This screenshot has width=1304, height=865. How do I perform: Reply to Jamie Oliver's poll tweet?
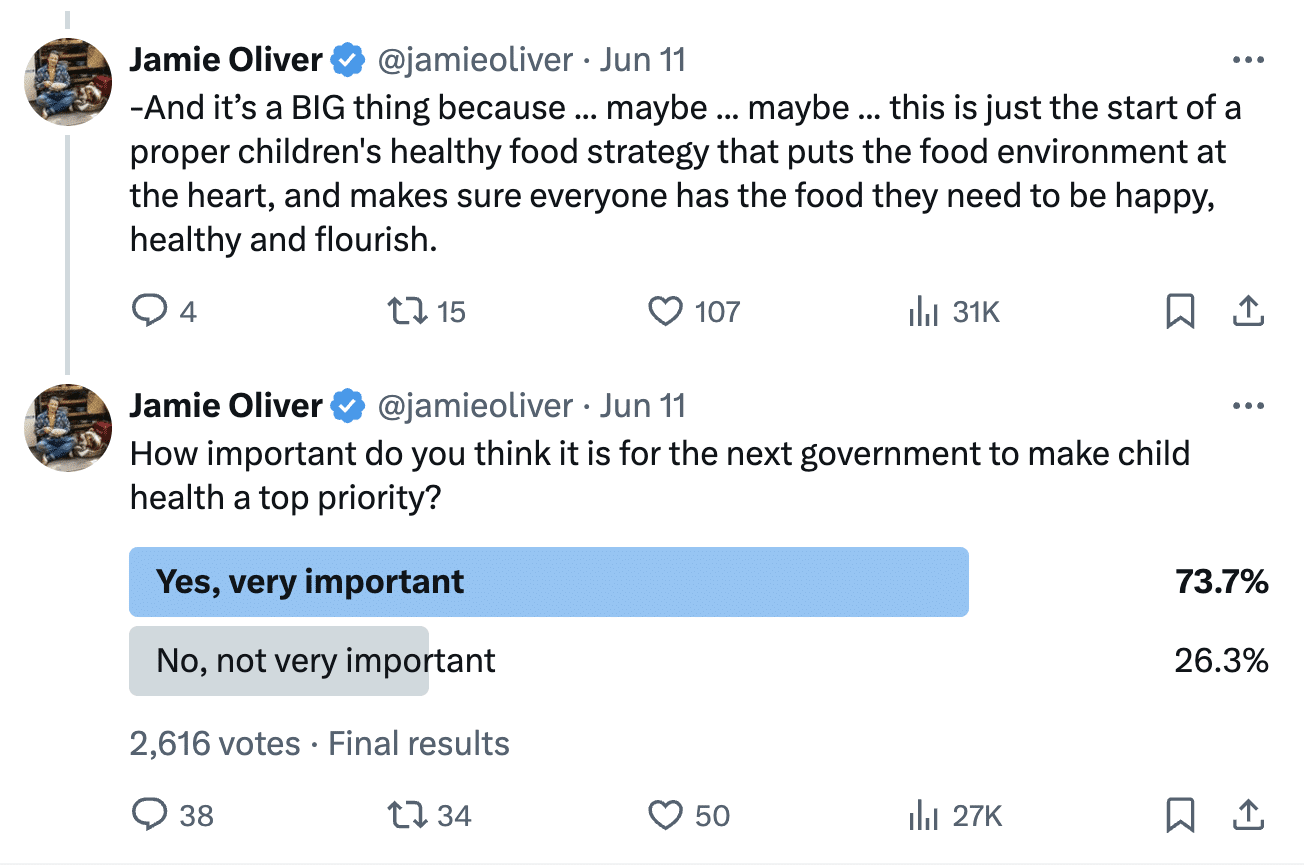tap(148, 815)
